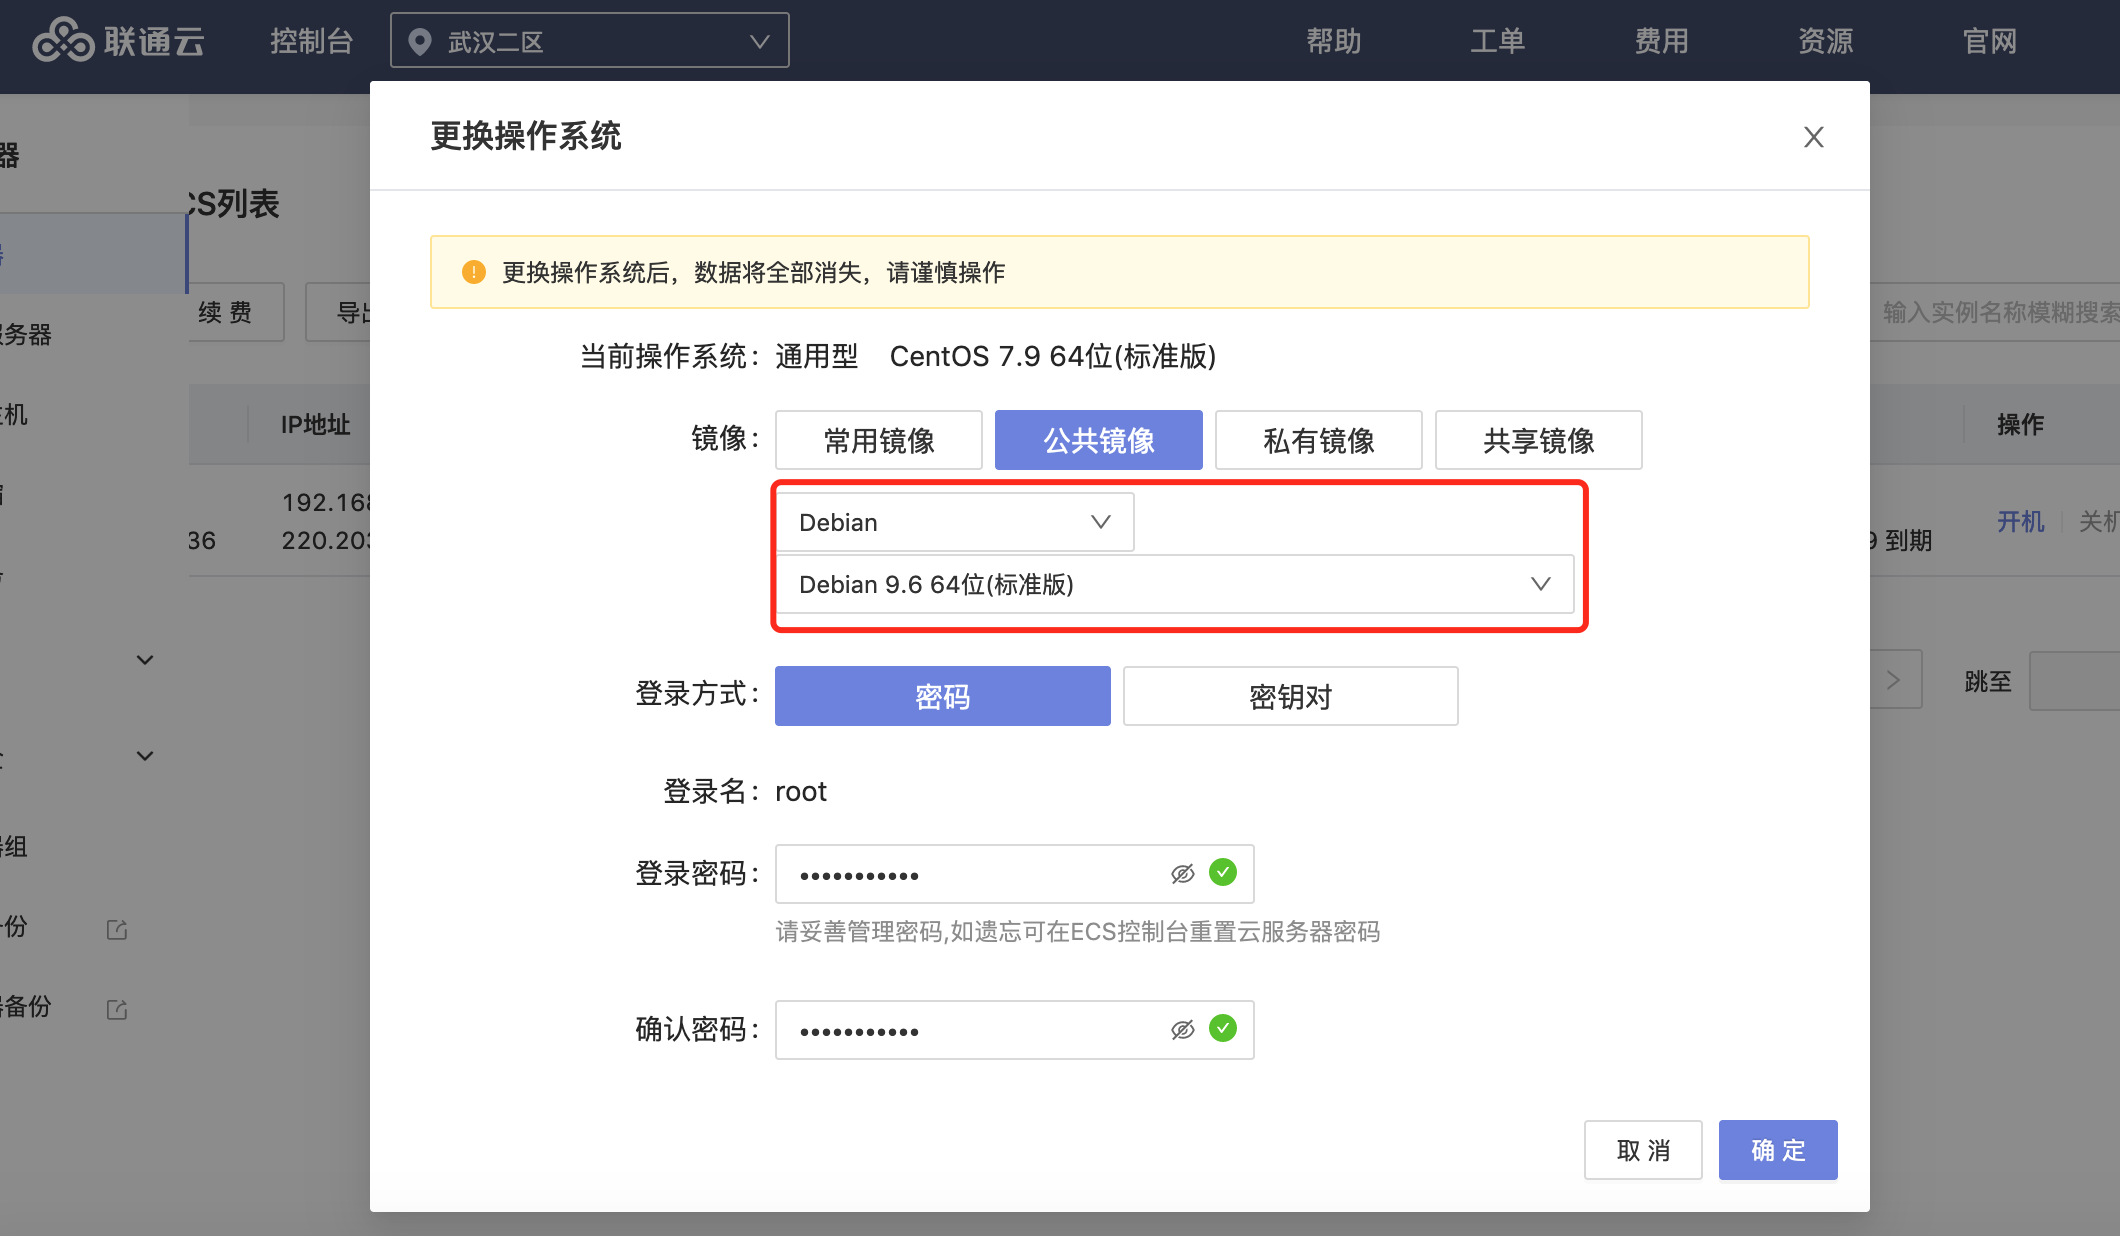Select 密钥对 login method
Viewport: 2120px width, 1236px height.
[1290, 696]
